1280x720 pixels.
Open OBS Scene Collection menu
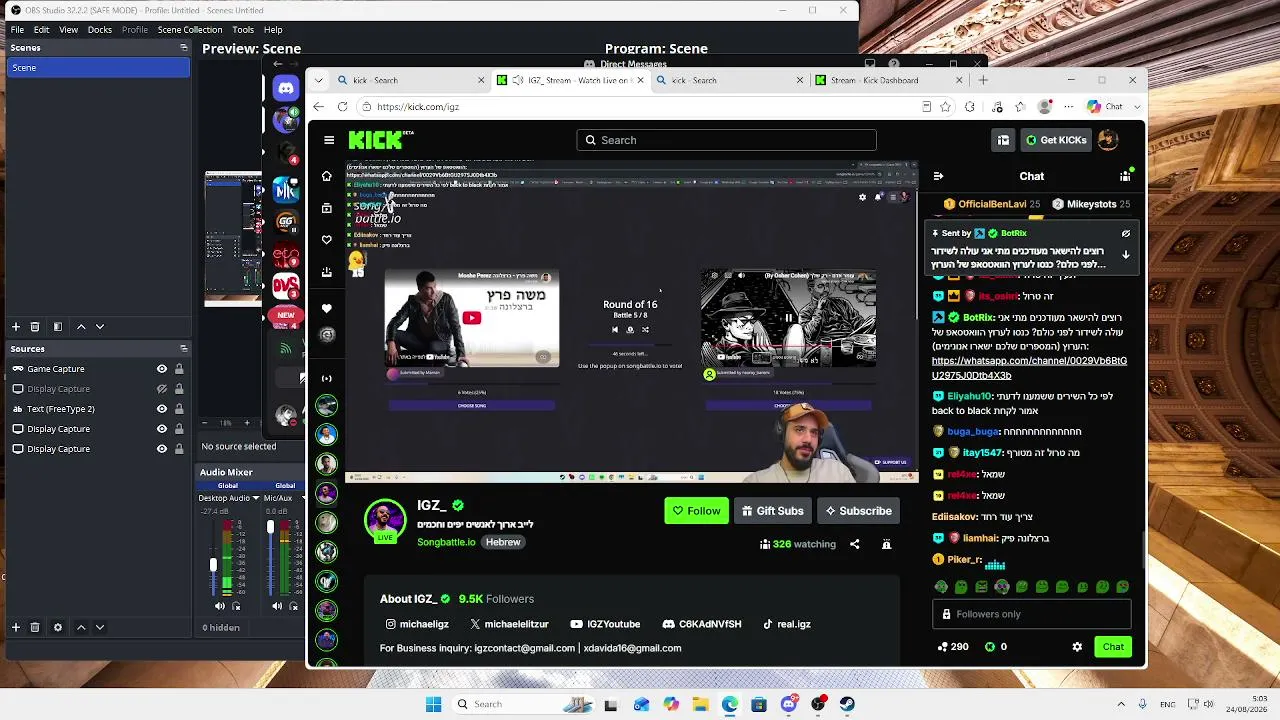tap(189, 30)
